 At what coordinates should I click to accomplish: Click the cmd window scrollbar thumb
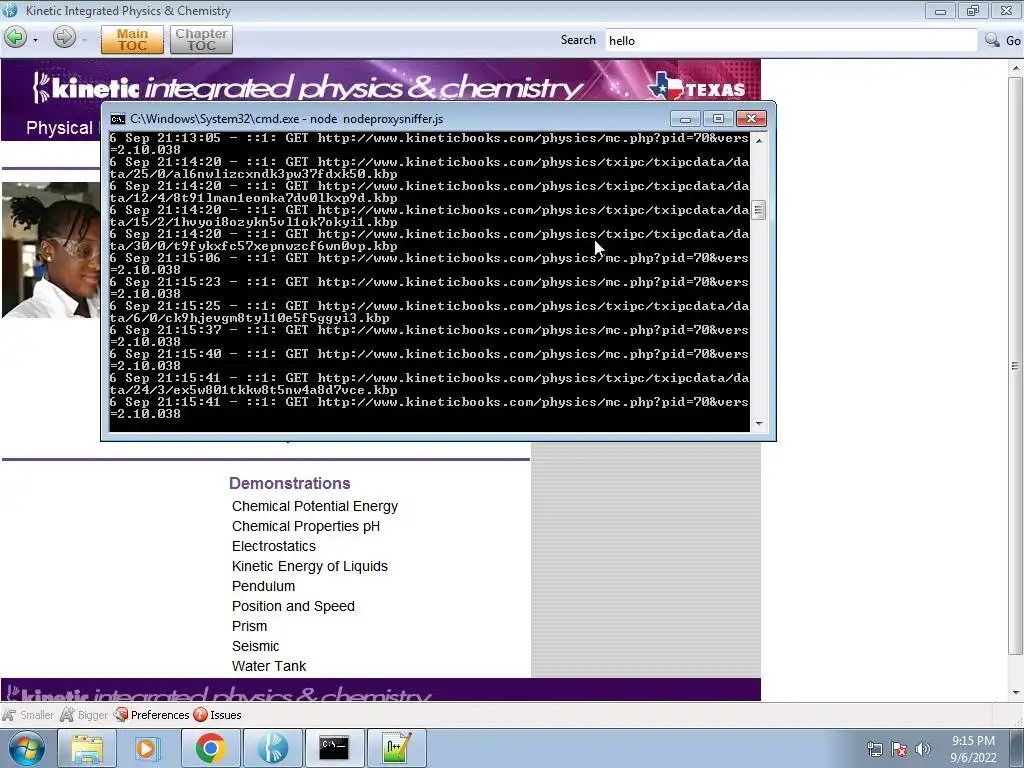758,210
